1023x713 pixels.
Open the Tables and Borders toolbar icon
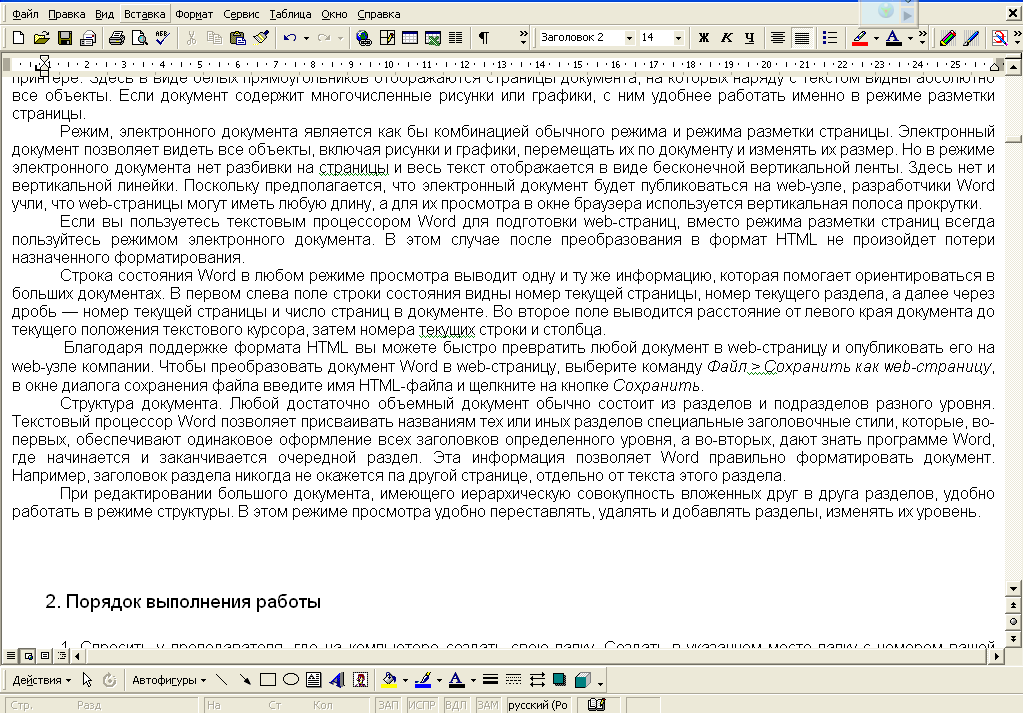click(x=387, y=38)
